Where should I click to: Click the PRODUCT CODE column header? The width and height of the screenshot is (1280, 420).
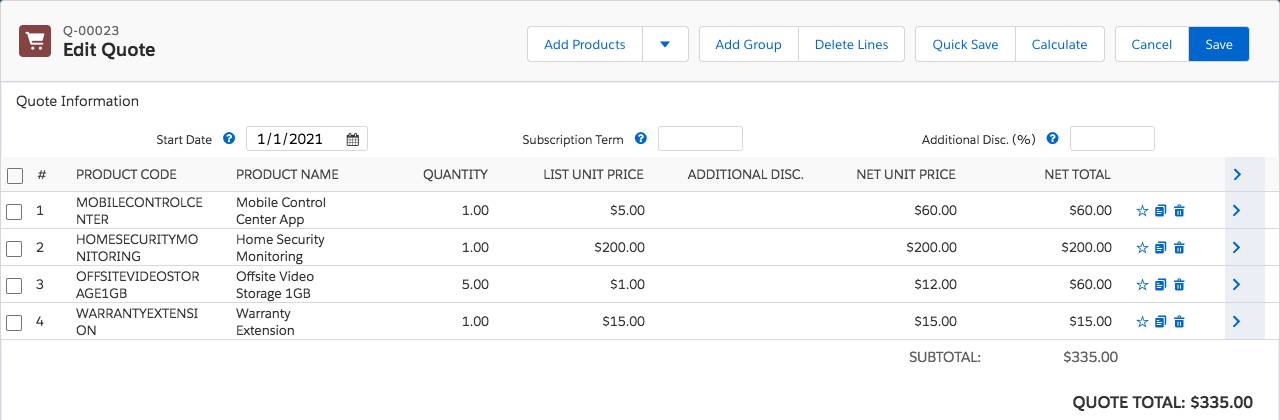127,174
